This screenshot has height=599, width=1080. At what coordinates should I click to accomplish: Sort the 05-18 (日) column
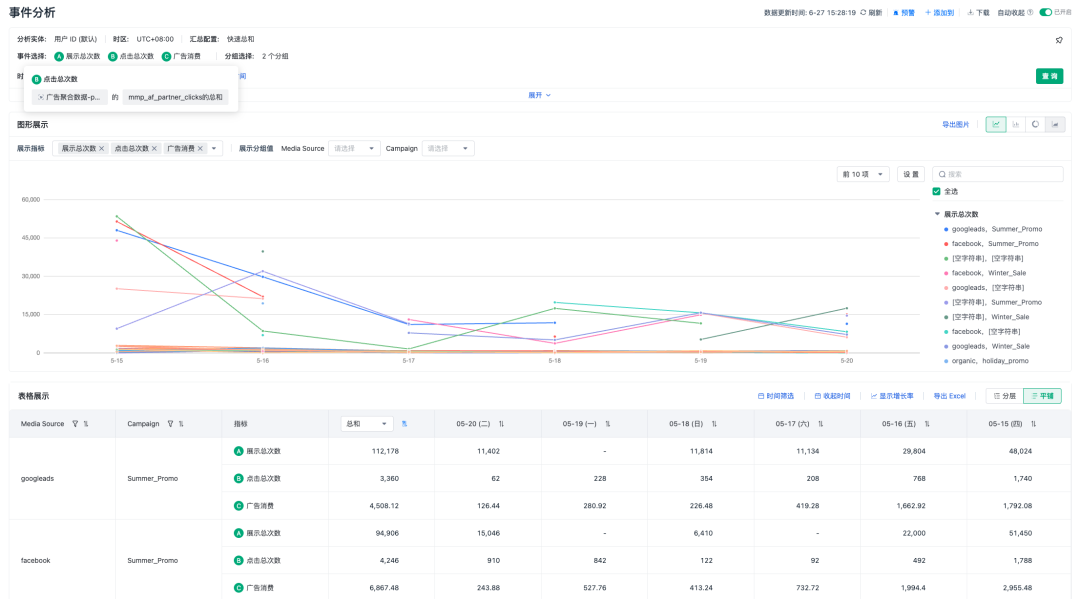pyautogui.click(x=714, y=424)
